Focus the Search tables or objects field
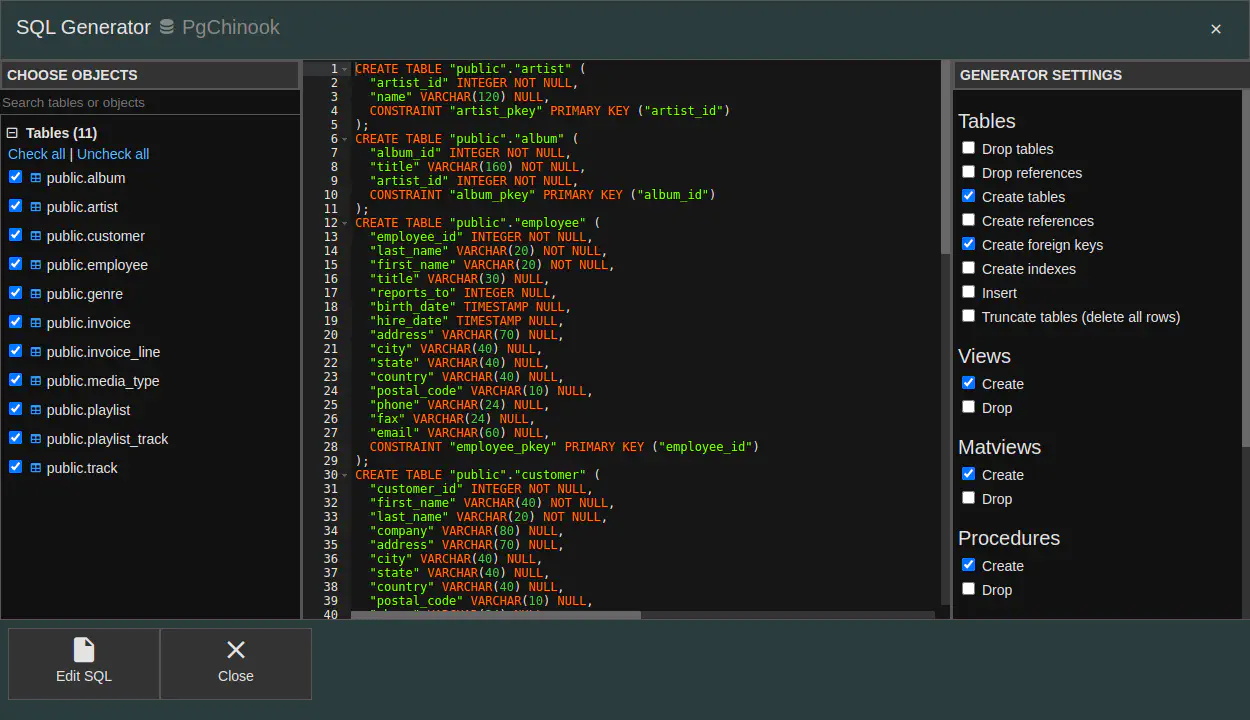Screen dimensions: 1250x720 coord(150,103)
